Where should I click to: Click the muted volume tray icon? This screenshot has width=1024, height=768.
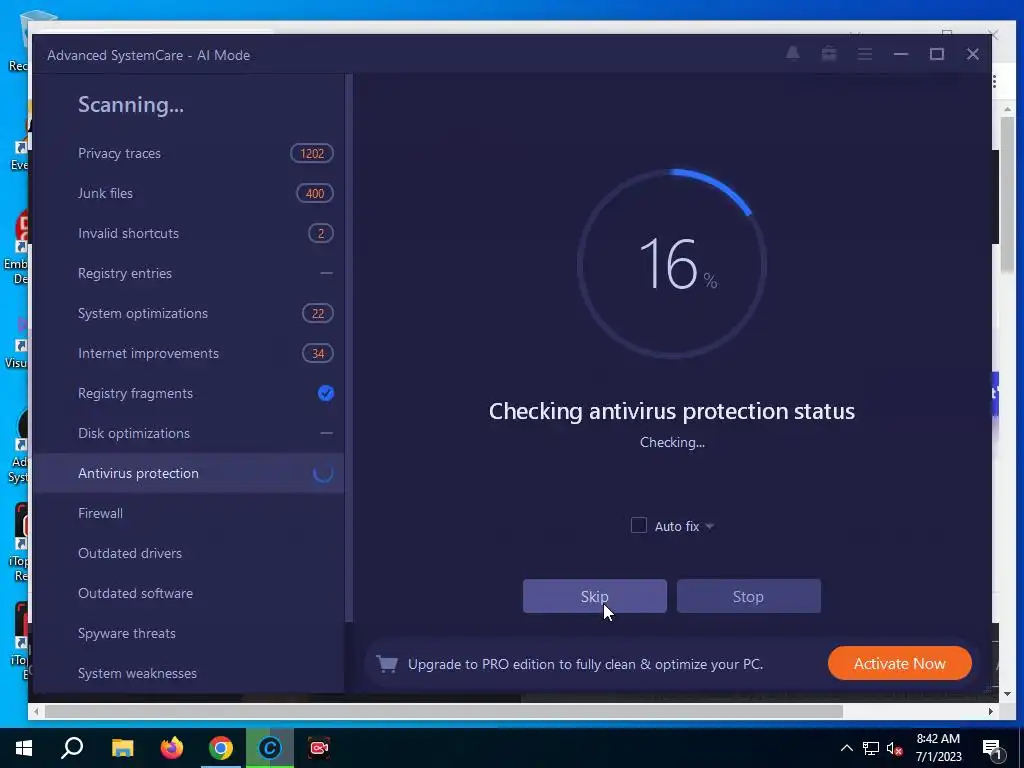click(895, 748)
